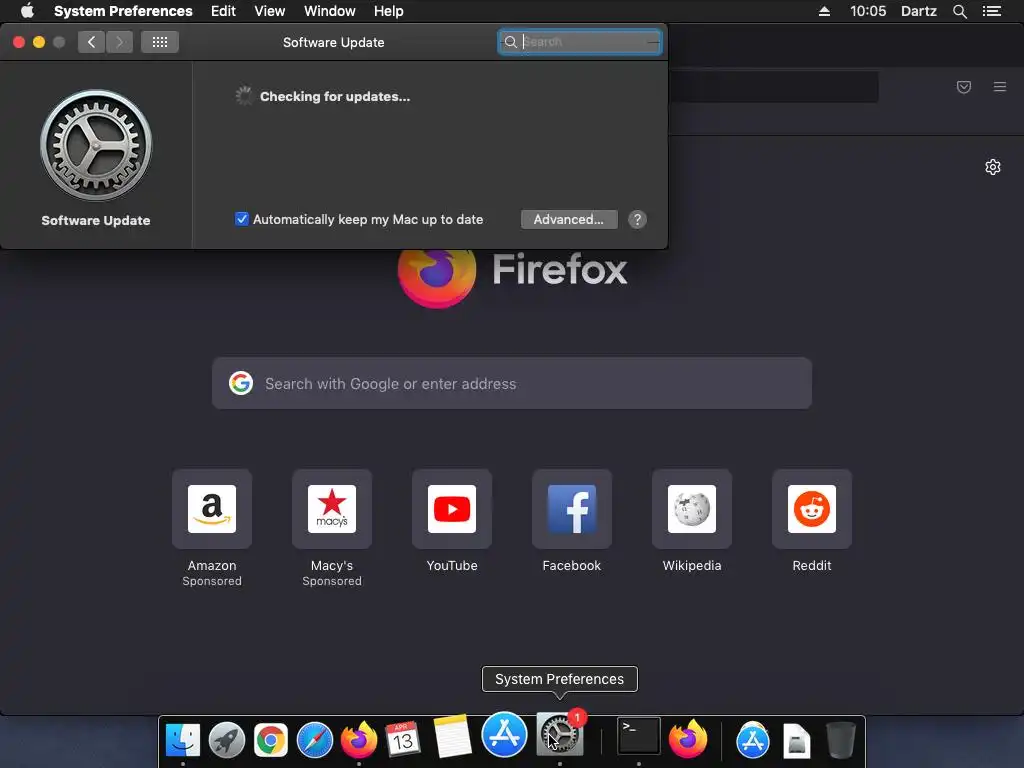Open the View menu
The height and width of the screenshot is (768, 1024).
tap(269, 11)
